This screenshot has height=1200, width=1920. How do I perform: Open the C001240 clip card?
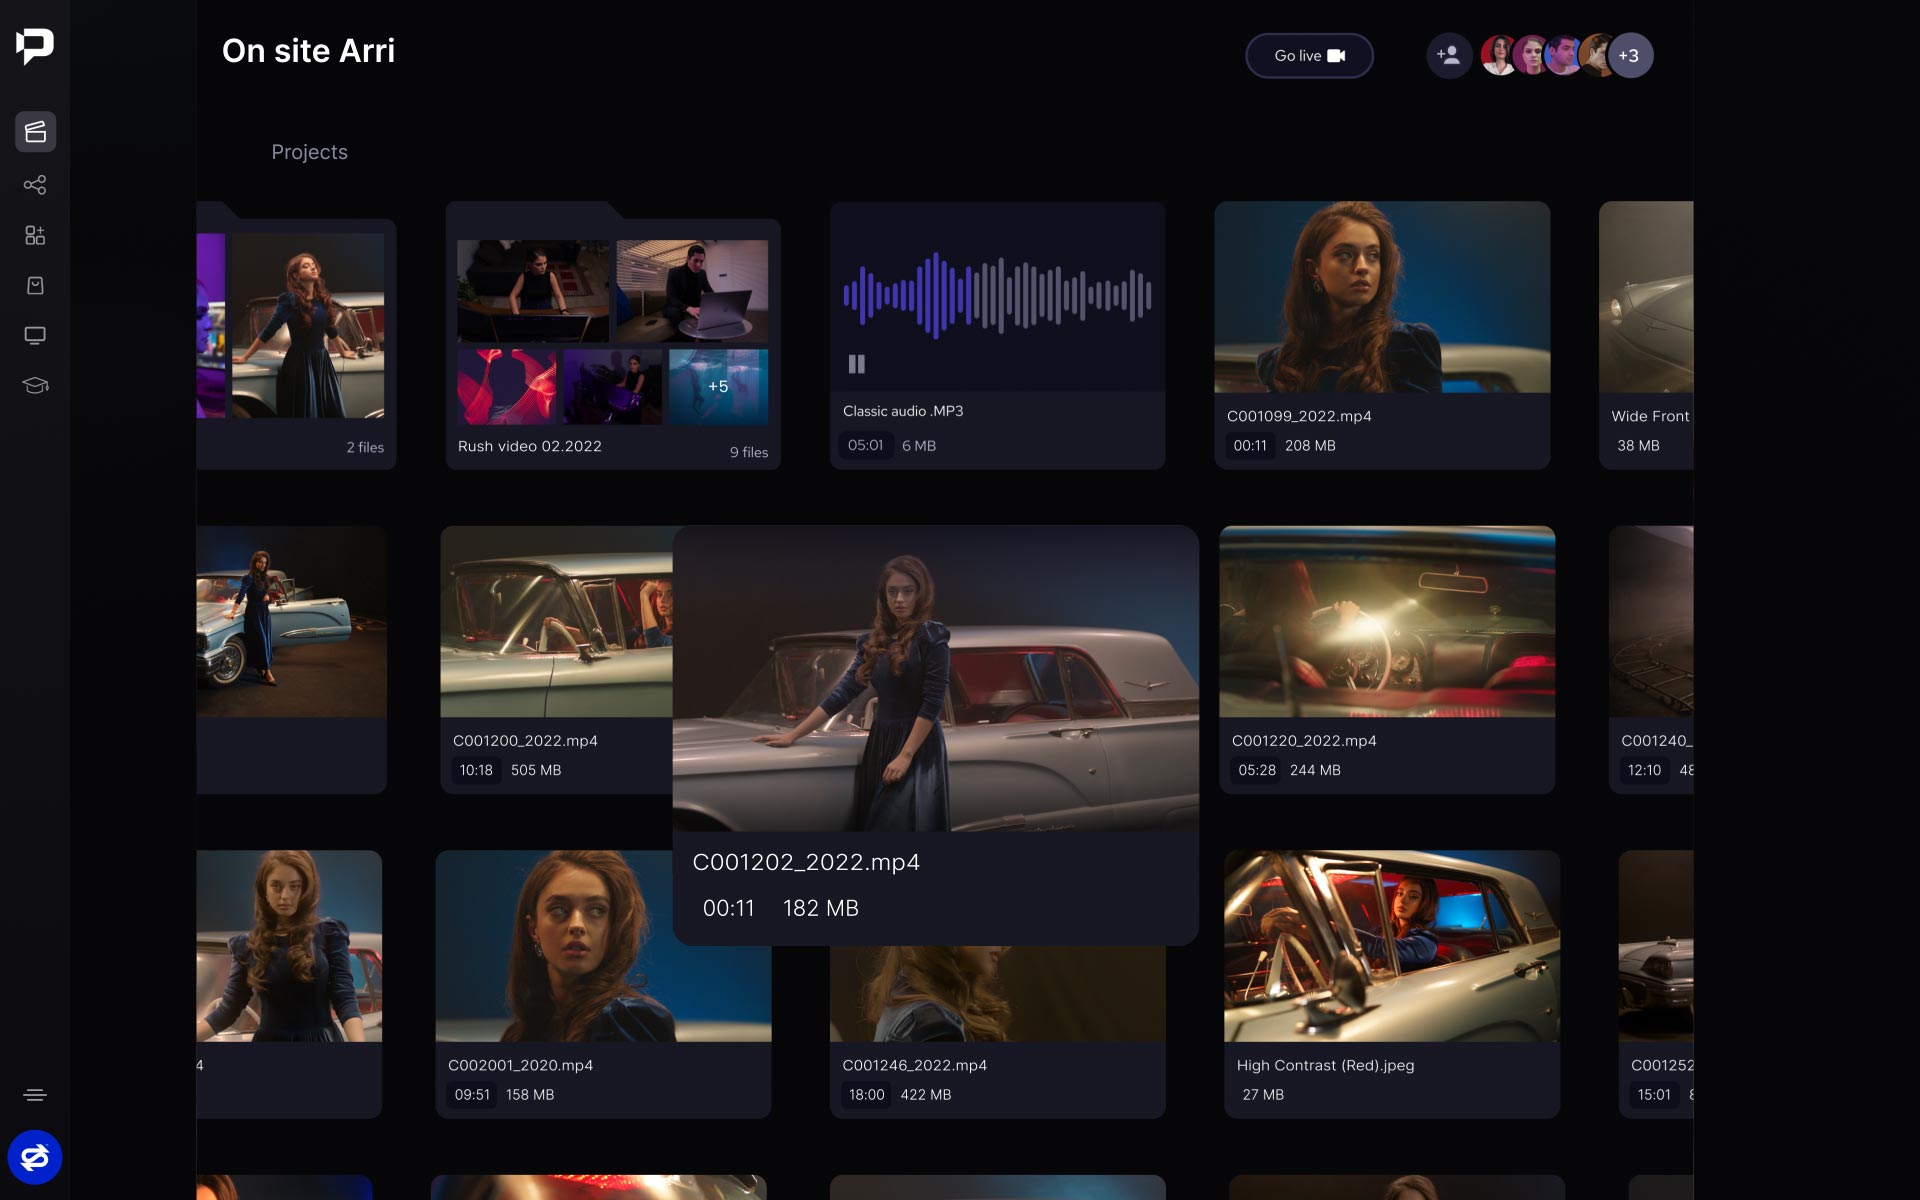point(1652,660)
